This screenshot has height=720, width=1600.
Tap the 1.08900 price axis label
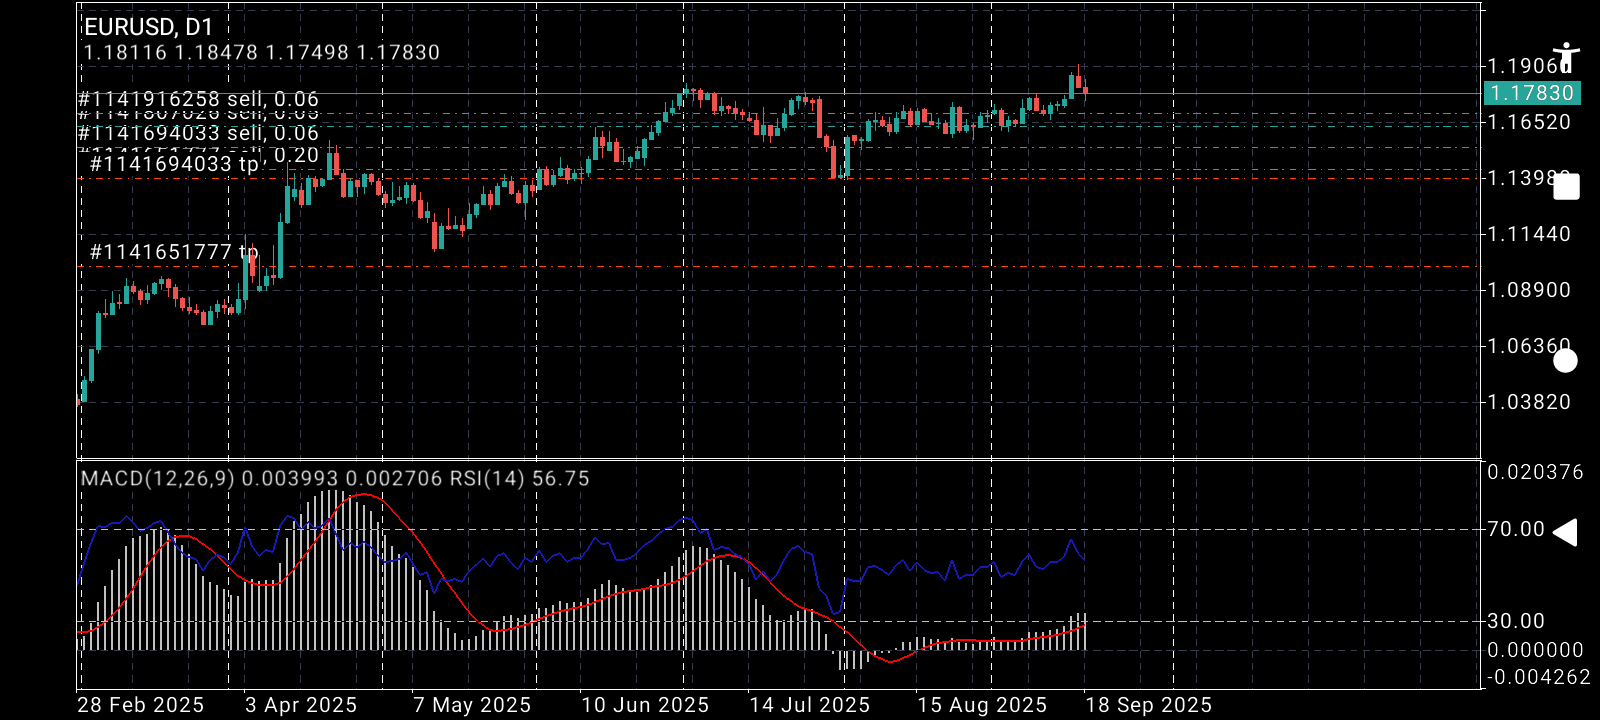(1530, 290)
